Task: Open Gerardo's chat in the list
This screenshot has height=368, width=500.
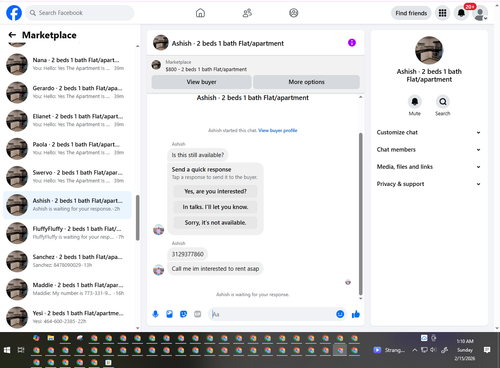Action: point(67,92)
